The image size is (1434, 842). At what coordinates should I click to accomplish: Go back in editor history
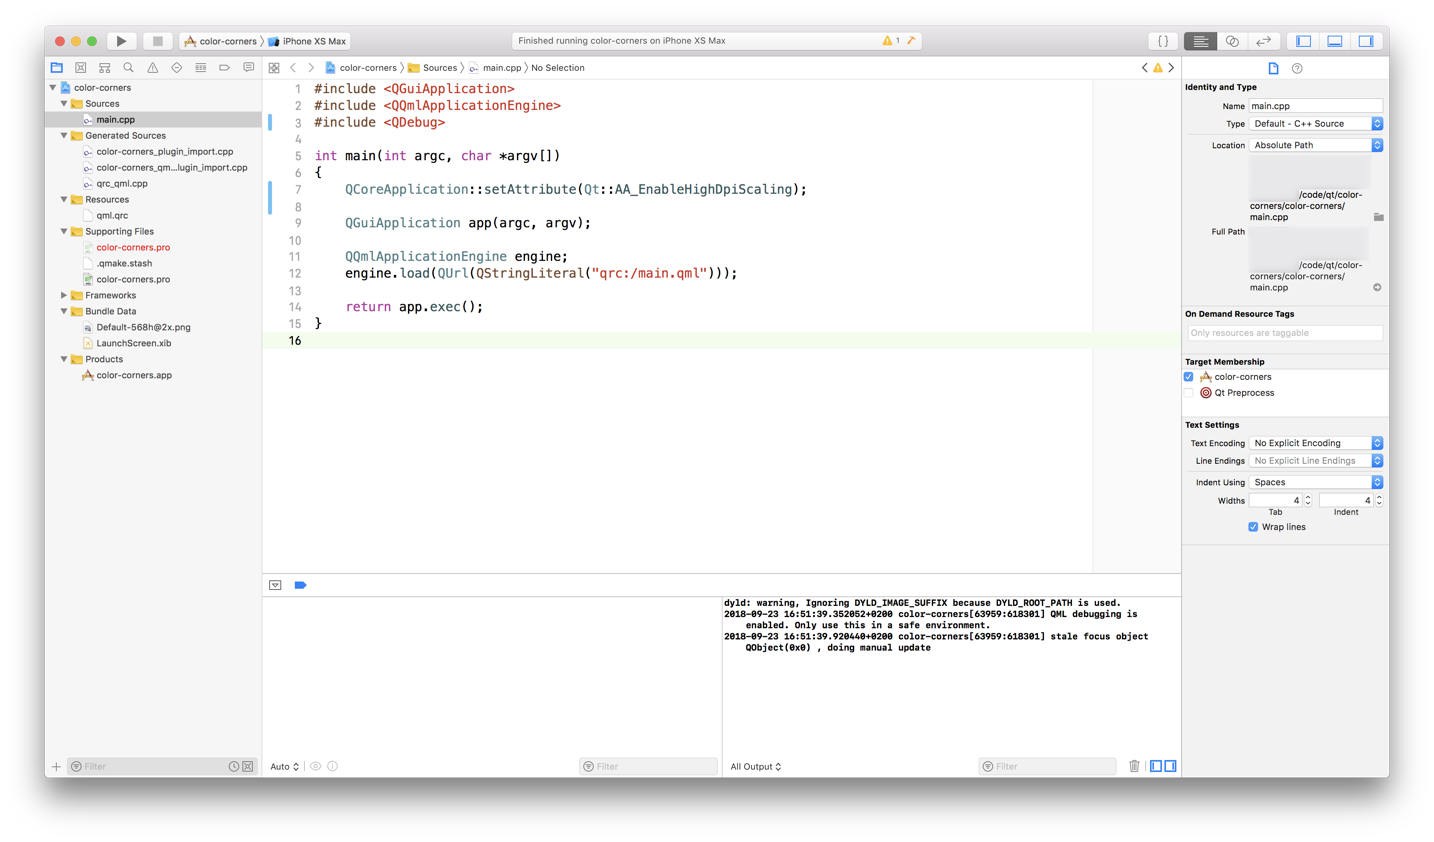[293, 68]
